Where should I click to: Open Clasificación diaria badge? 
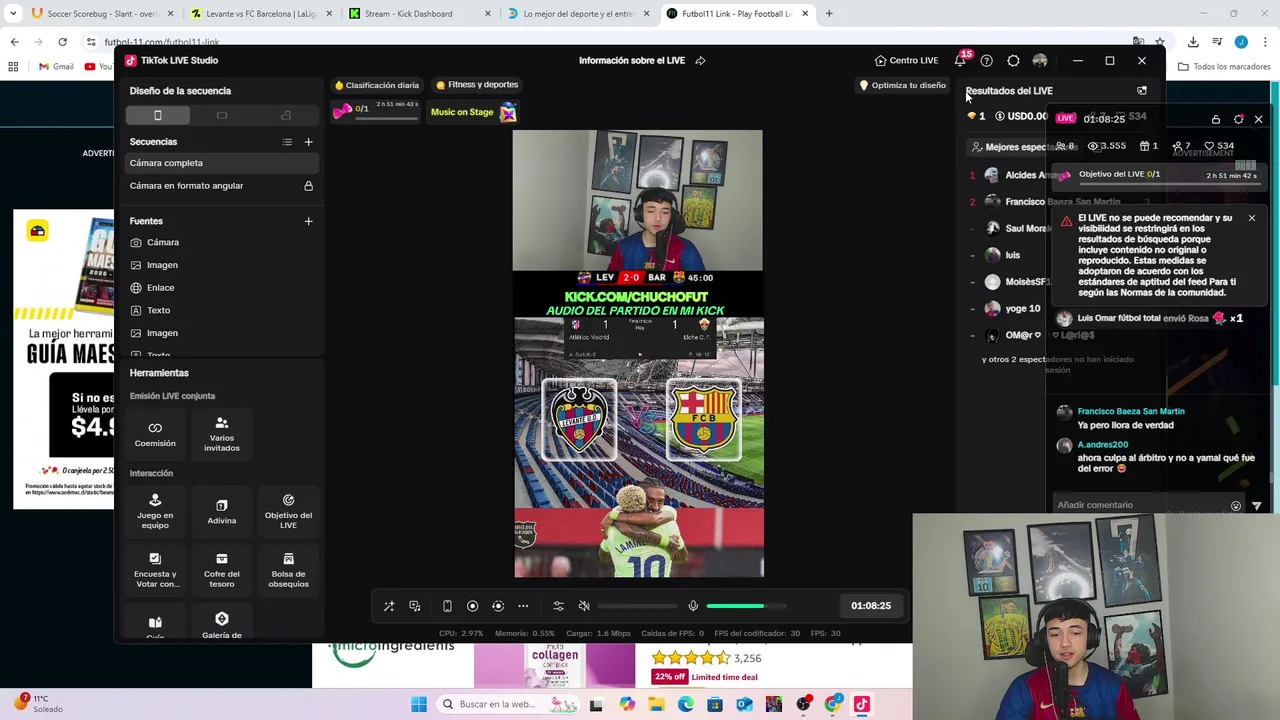pyautogui.click(x=377, y=85)
